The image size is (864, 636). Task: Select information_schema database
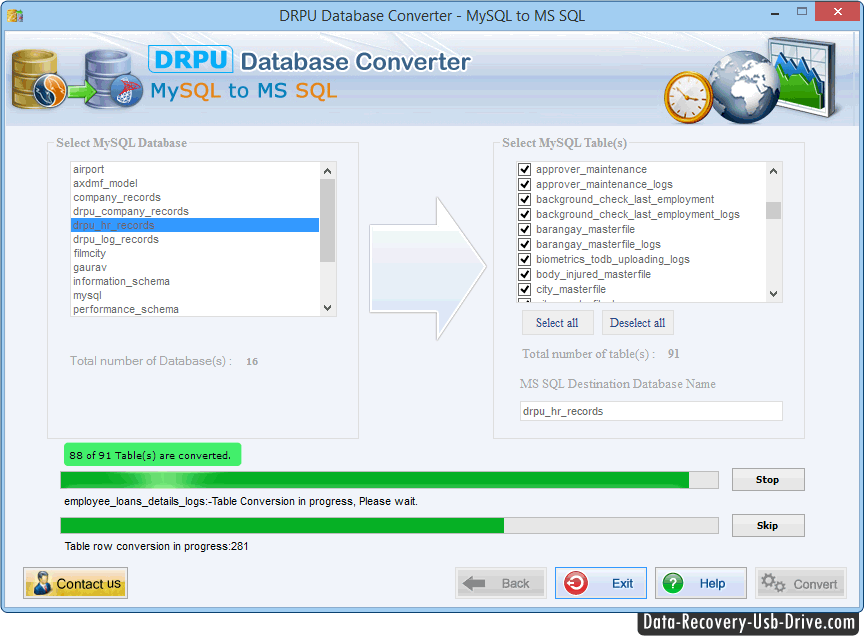(195, 281)
